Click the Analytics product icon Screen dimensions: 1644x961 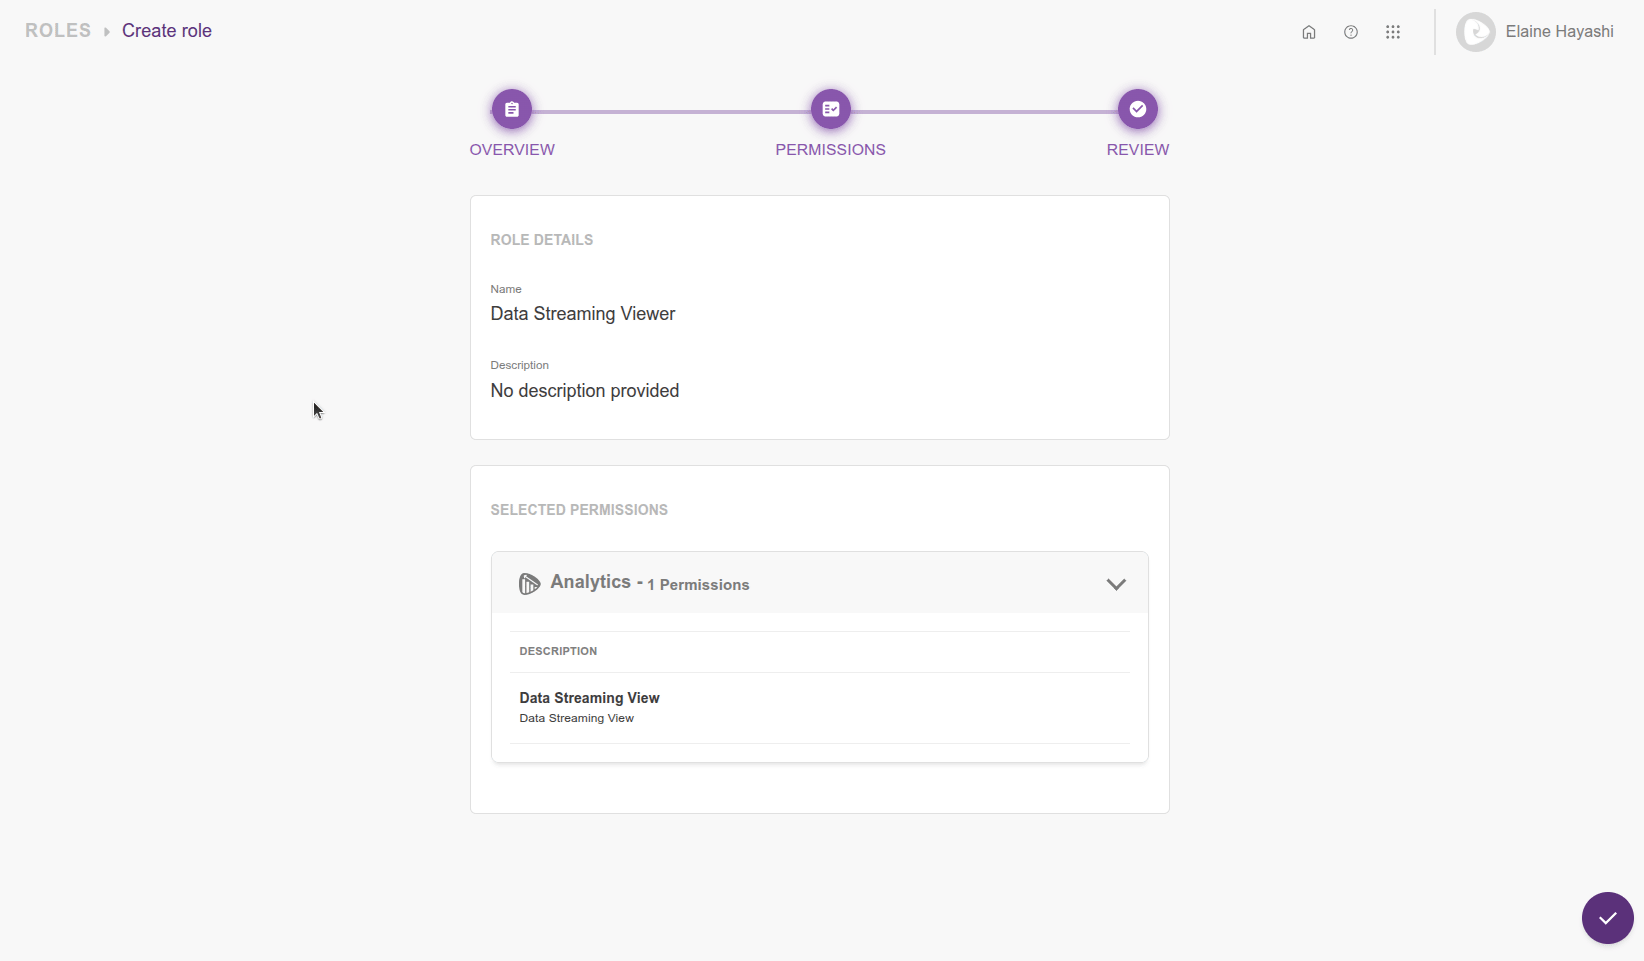(x=529, y=583)
